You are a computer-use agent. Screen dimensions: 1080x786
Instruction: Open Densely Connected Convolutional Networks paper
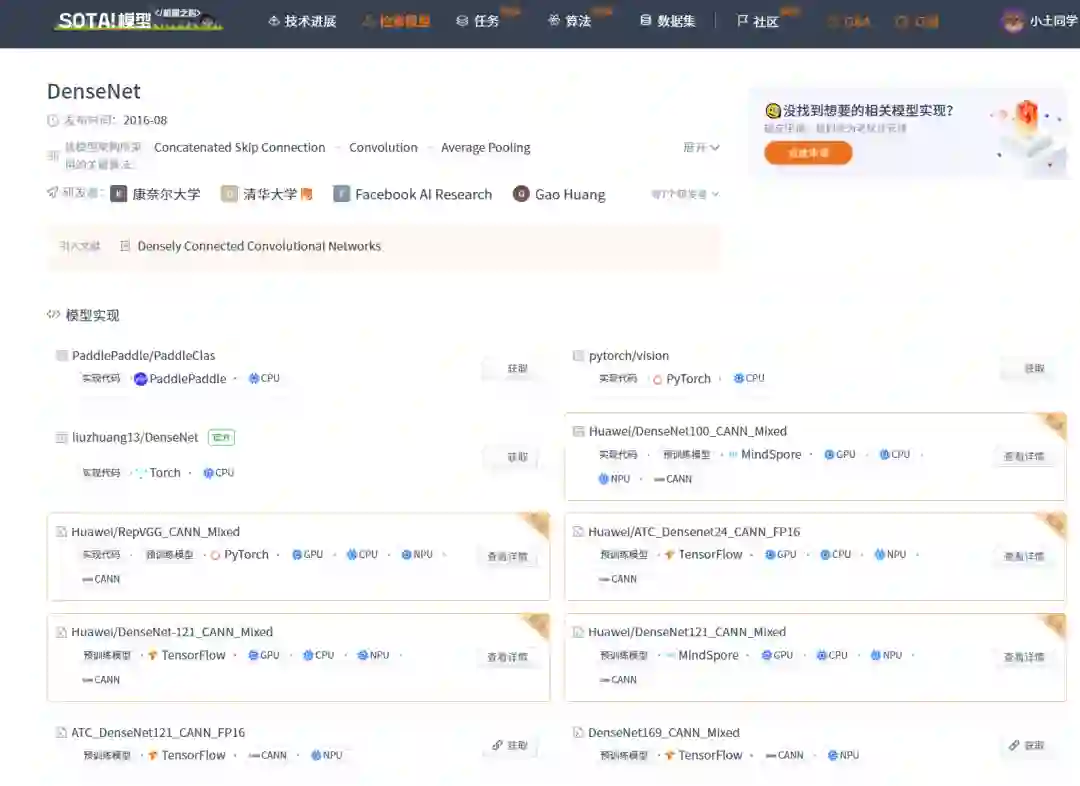(259, 246)
